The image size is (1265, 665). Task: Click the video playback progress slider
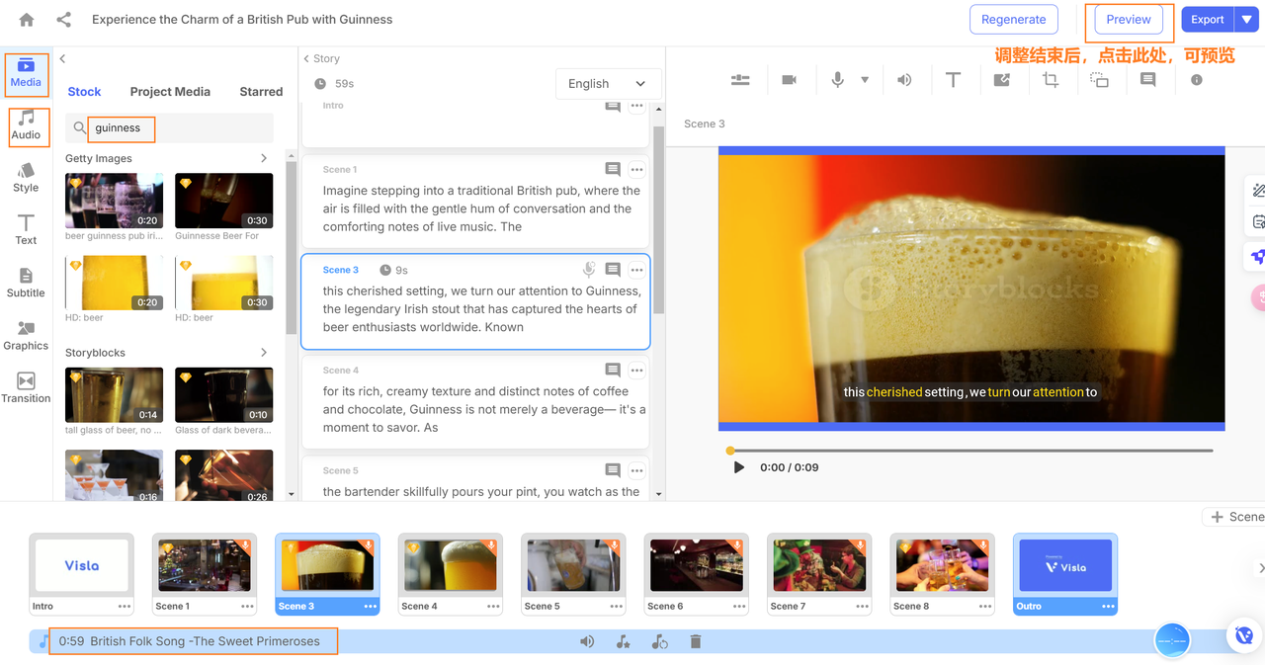coord(970,451)
